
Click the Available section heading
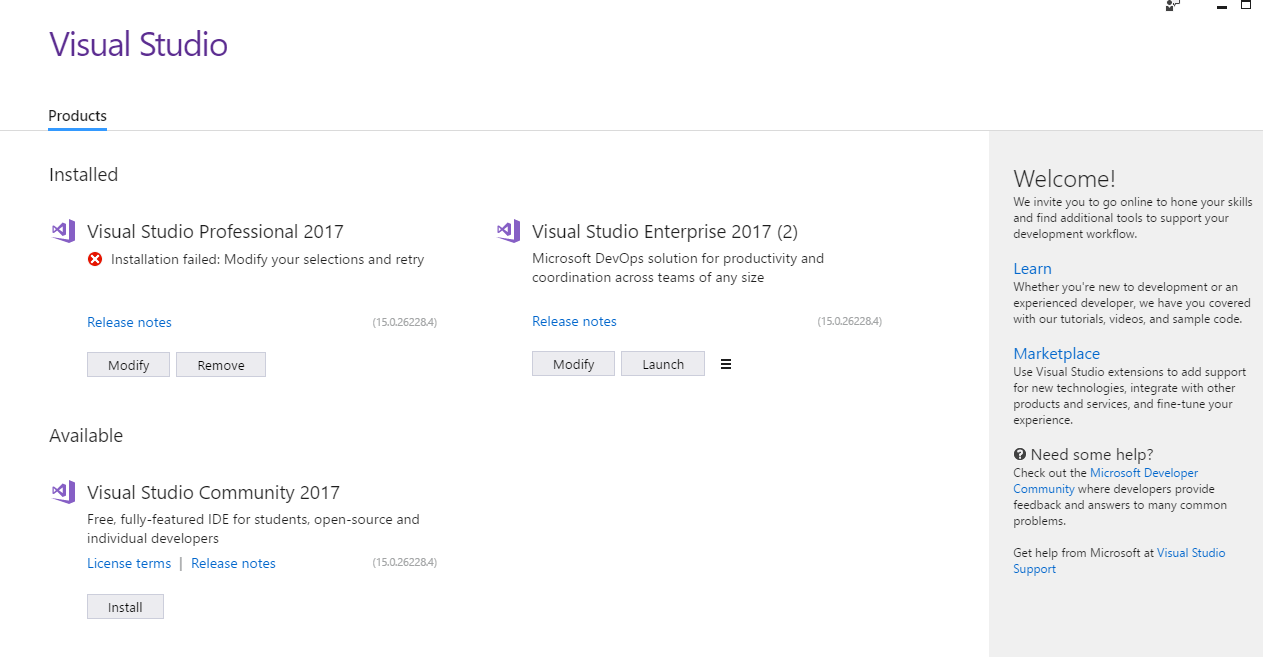point(86,435)
